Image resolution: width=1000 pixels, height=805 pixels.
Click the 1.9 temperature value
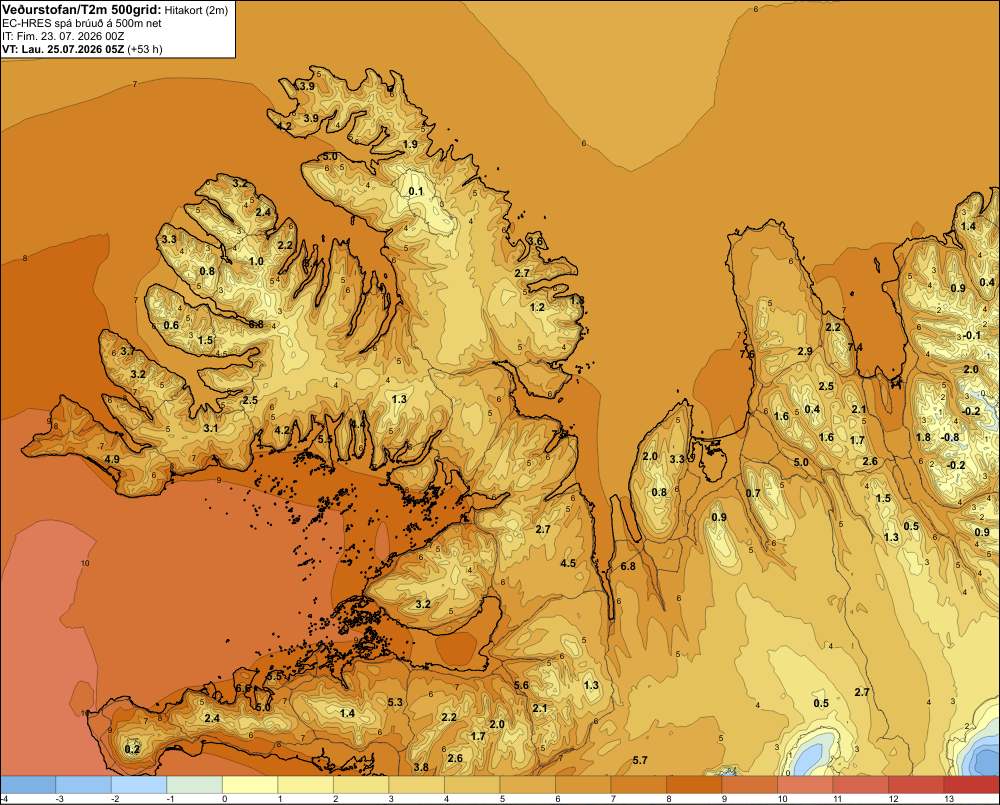(x=411, y=144)
